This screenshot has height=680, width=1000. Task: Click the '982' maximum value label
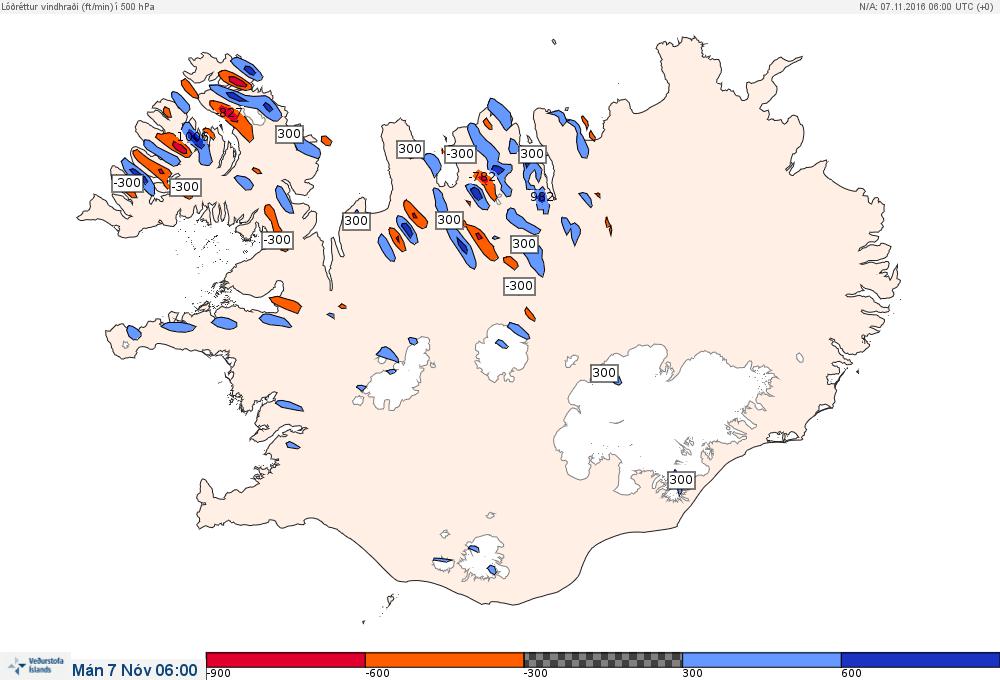click(x=543, y=196)
